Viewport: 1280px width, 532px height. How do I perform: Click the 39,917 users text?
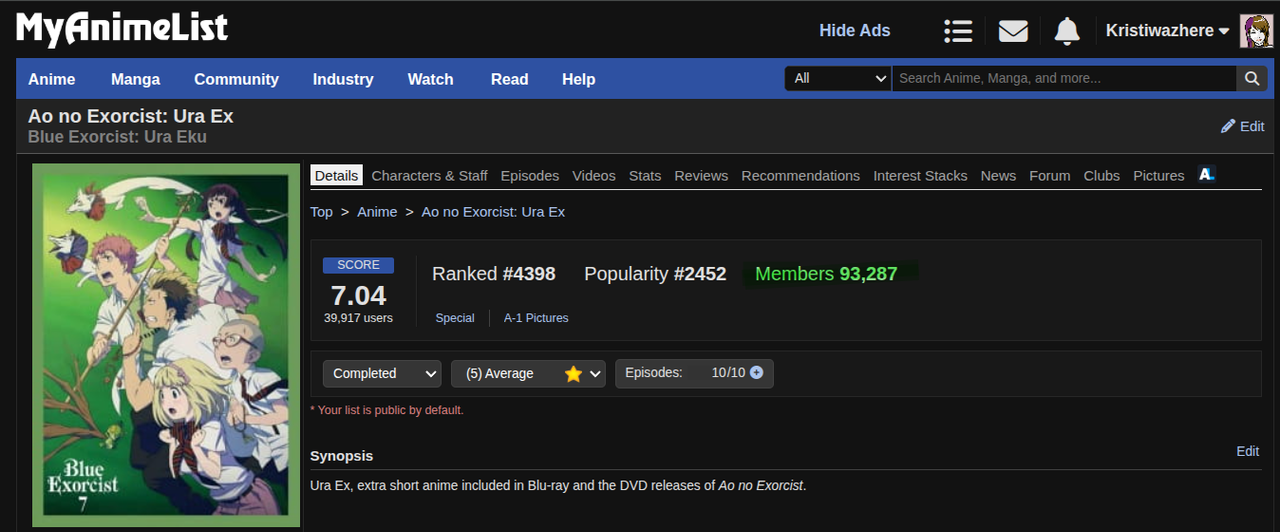[358, 318]
